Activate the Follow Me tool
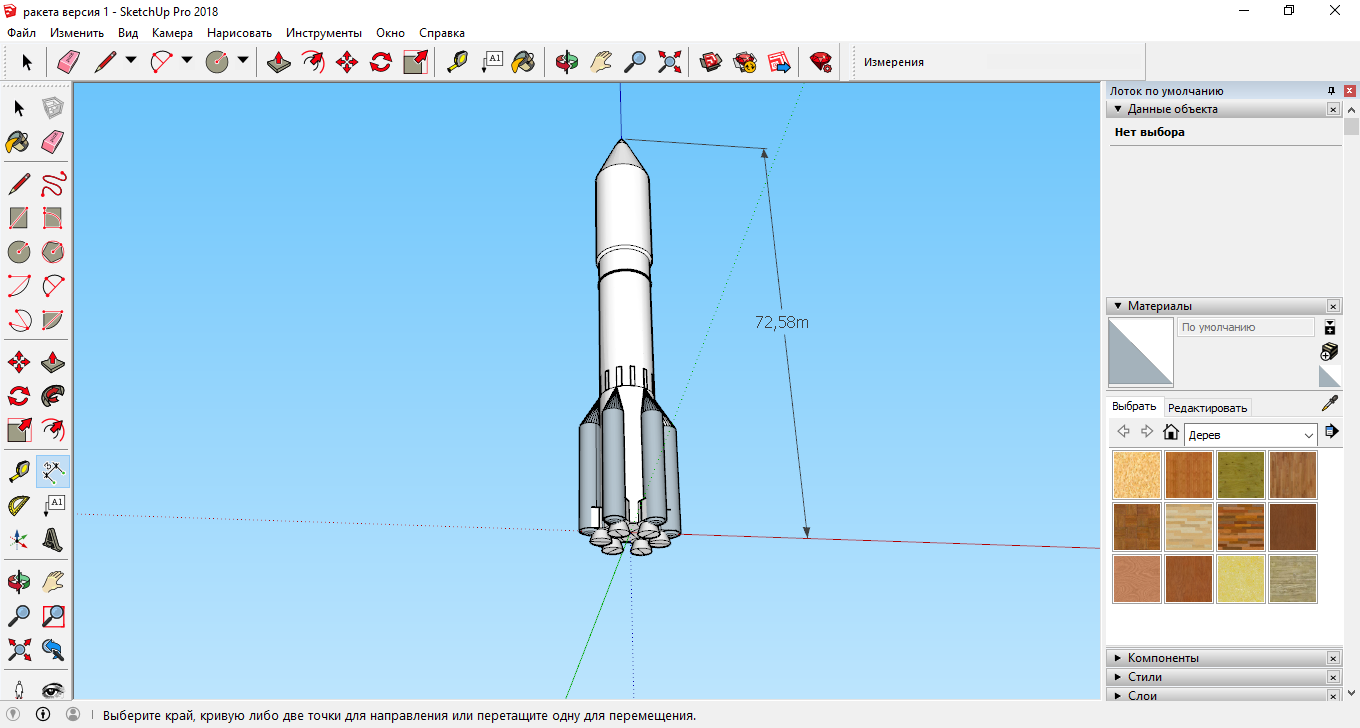1360x728 pixels. click(x=53, y=396)
